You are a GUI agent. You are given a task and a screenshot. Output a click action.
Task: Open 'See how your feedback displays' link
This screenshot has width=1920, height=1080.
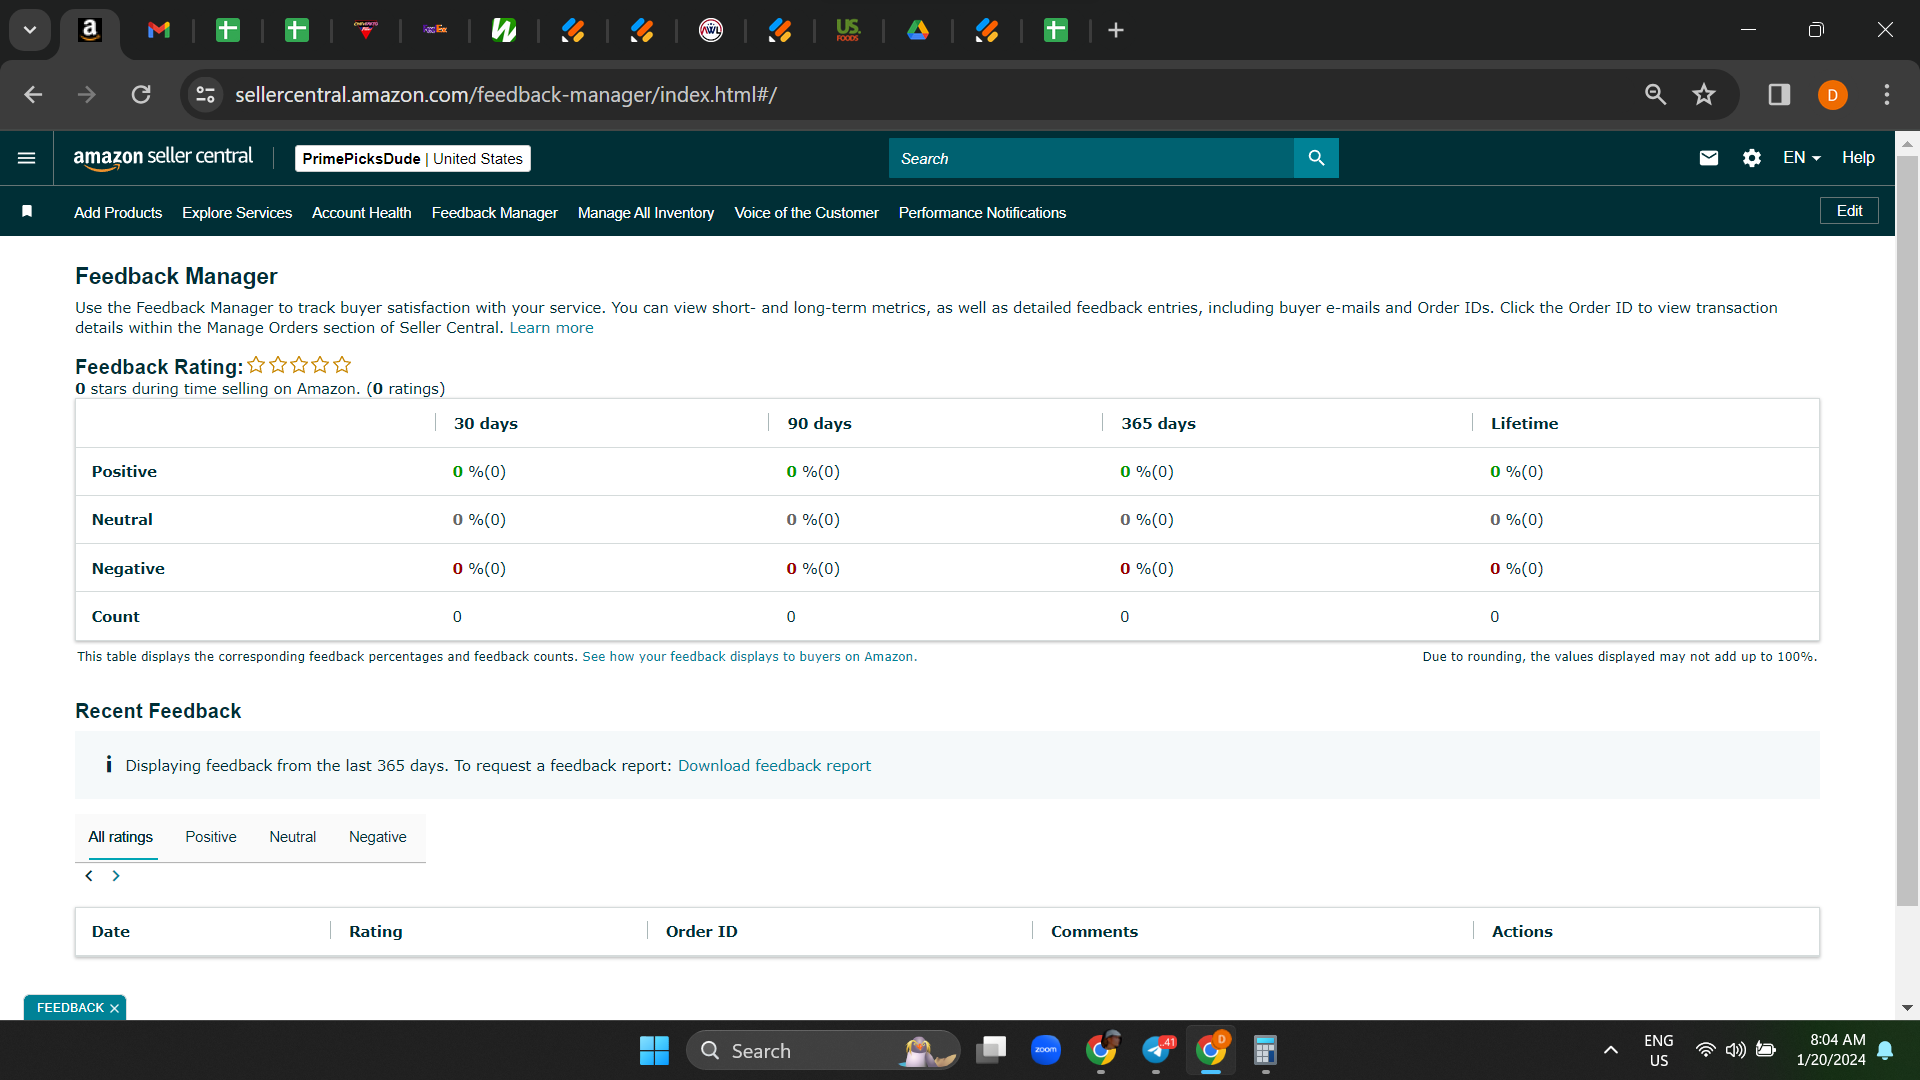[749, 657]
